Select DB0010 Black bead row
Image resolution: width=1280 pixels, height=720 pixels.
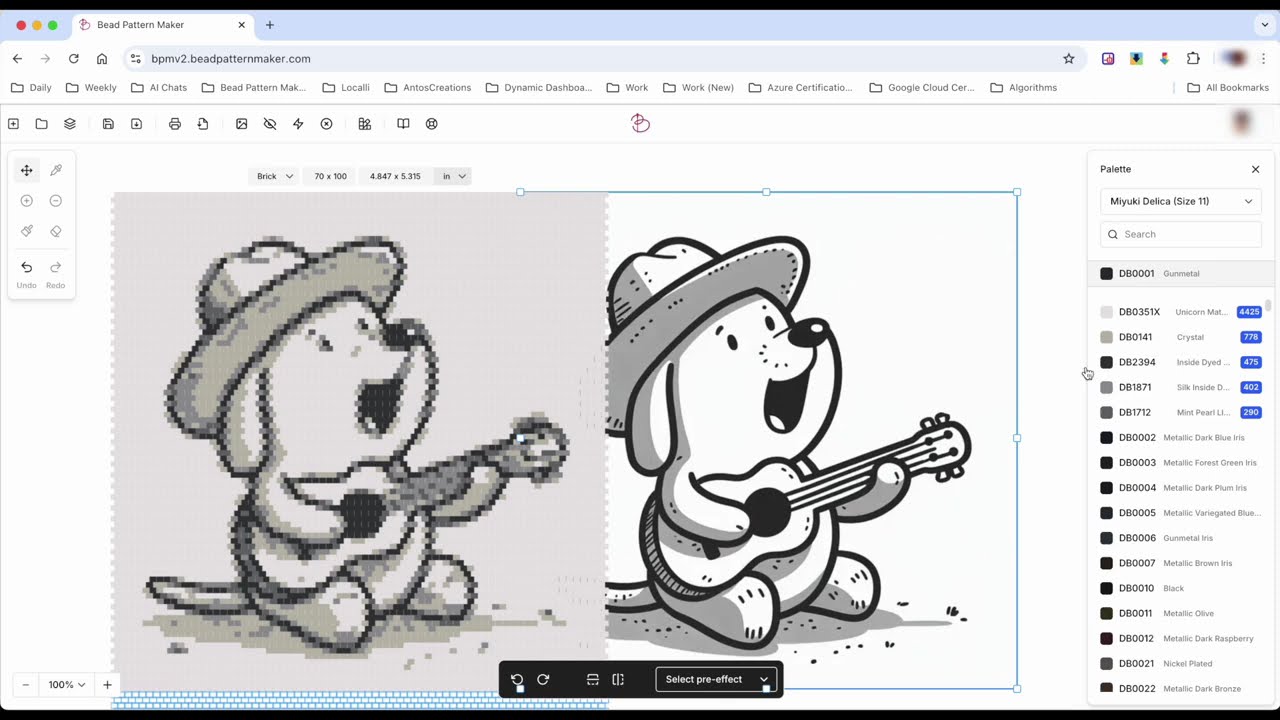click(x=1181, y=588)
